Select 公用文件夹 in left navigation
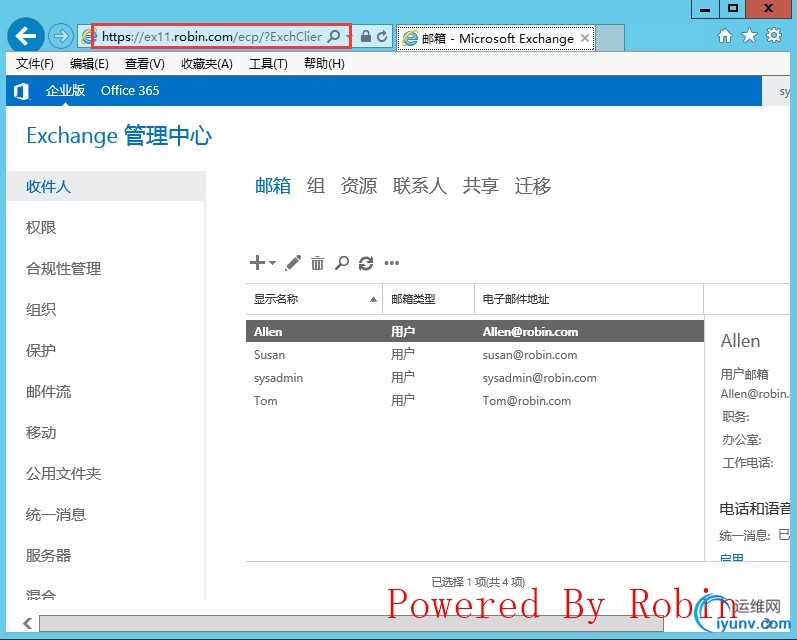 tap(64, 473)
